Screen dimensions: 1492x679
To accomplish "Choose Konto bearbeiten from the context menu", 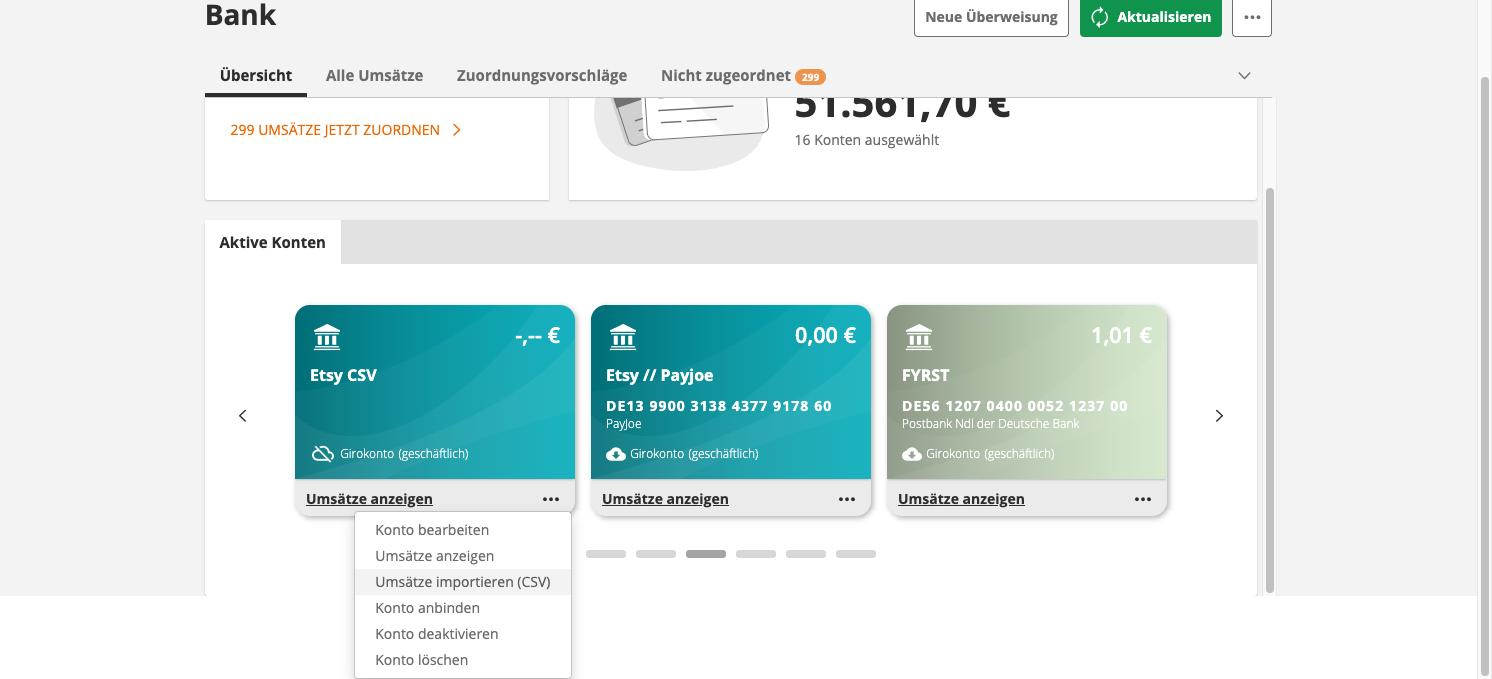I will pyautogui.click(x=463, y=530).
